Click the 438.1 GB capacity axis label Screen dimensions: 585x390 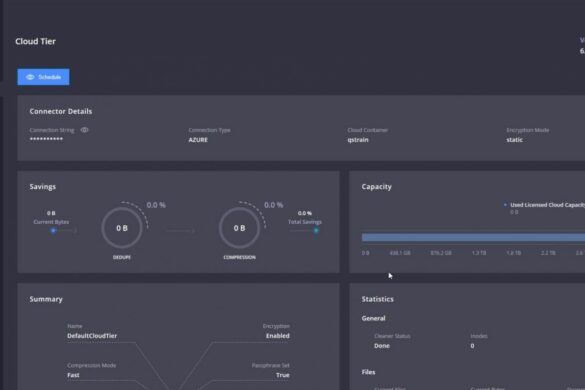pos(400,253)
